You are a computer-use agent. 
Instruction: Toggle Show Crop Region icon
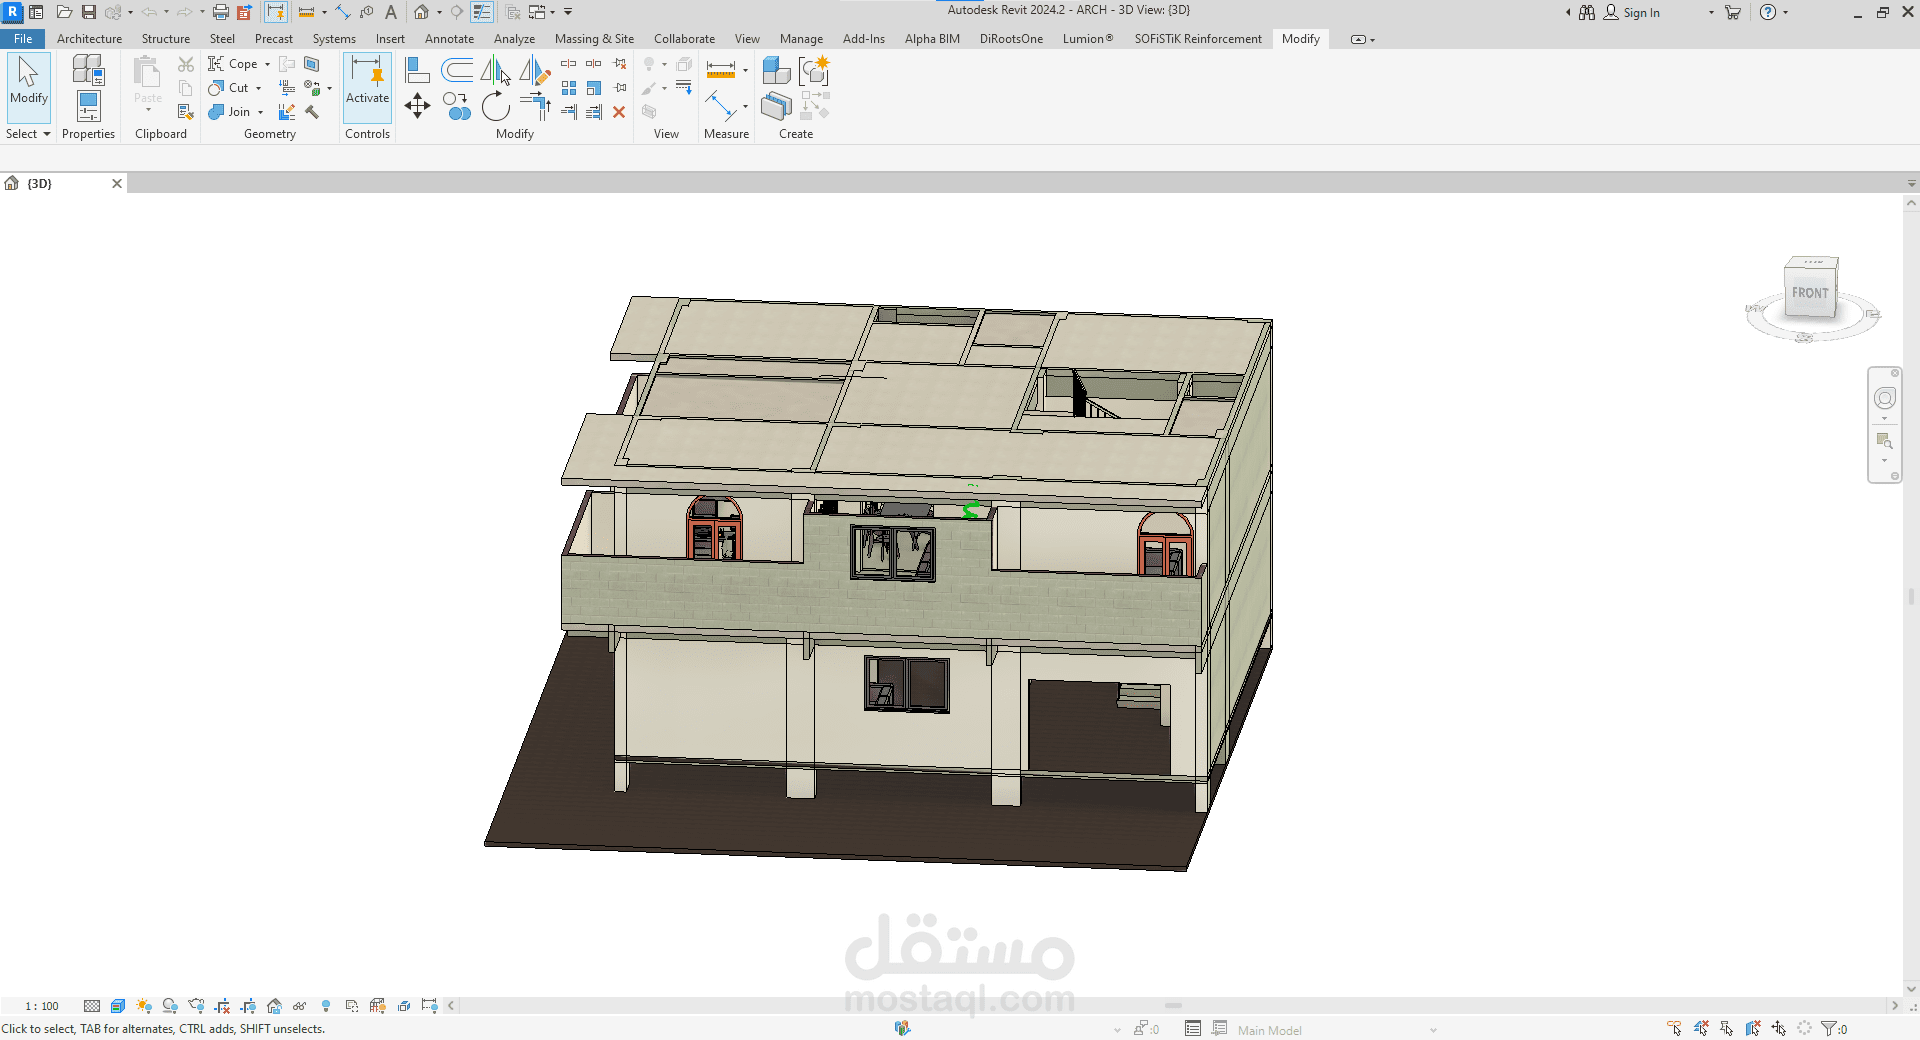(x=248, y=1006)
